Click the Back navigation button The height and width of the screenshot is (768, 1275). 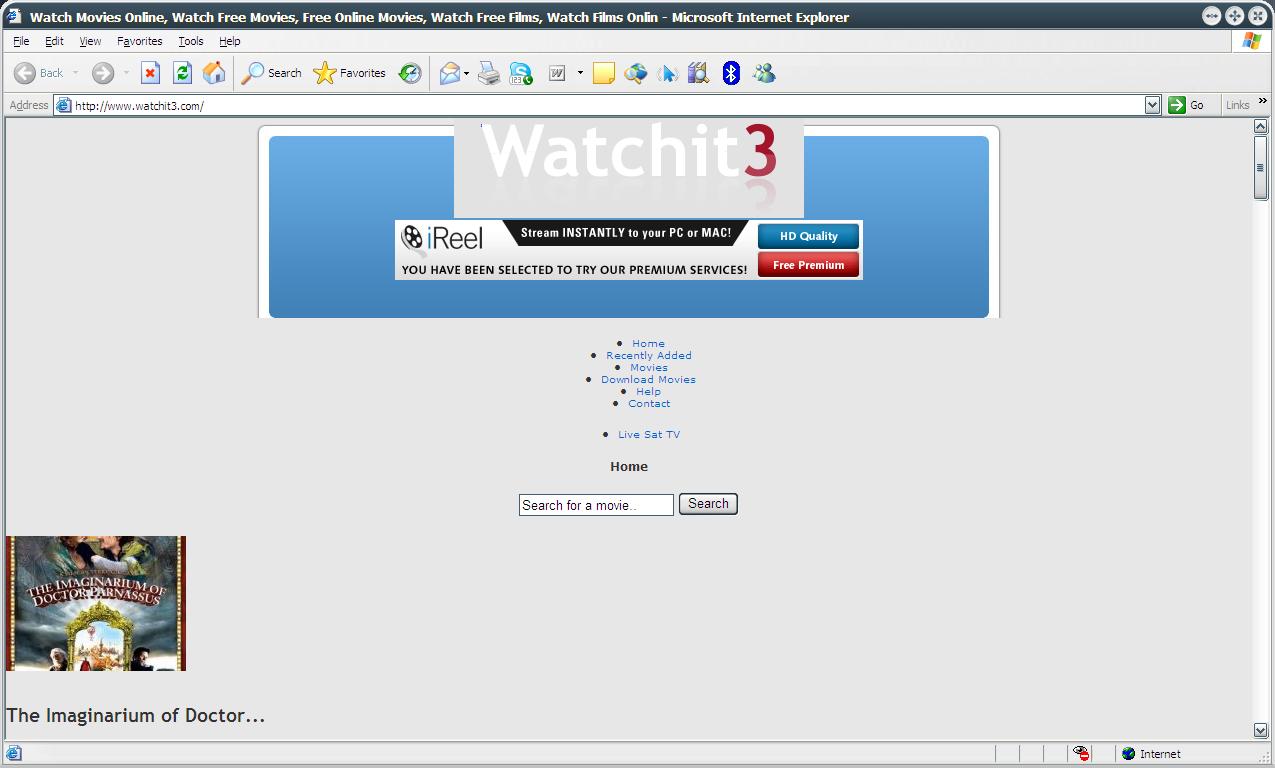pyautogui.click(x=38, y=73)
